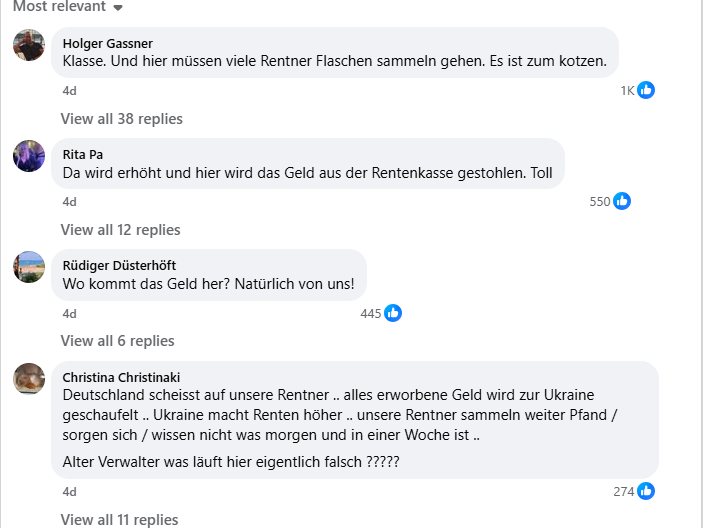Viewport: 703px width, 528px height.
Task: Click the 4d timestamp under Rita Pa's comment
Action: coord(69,201)
